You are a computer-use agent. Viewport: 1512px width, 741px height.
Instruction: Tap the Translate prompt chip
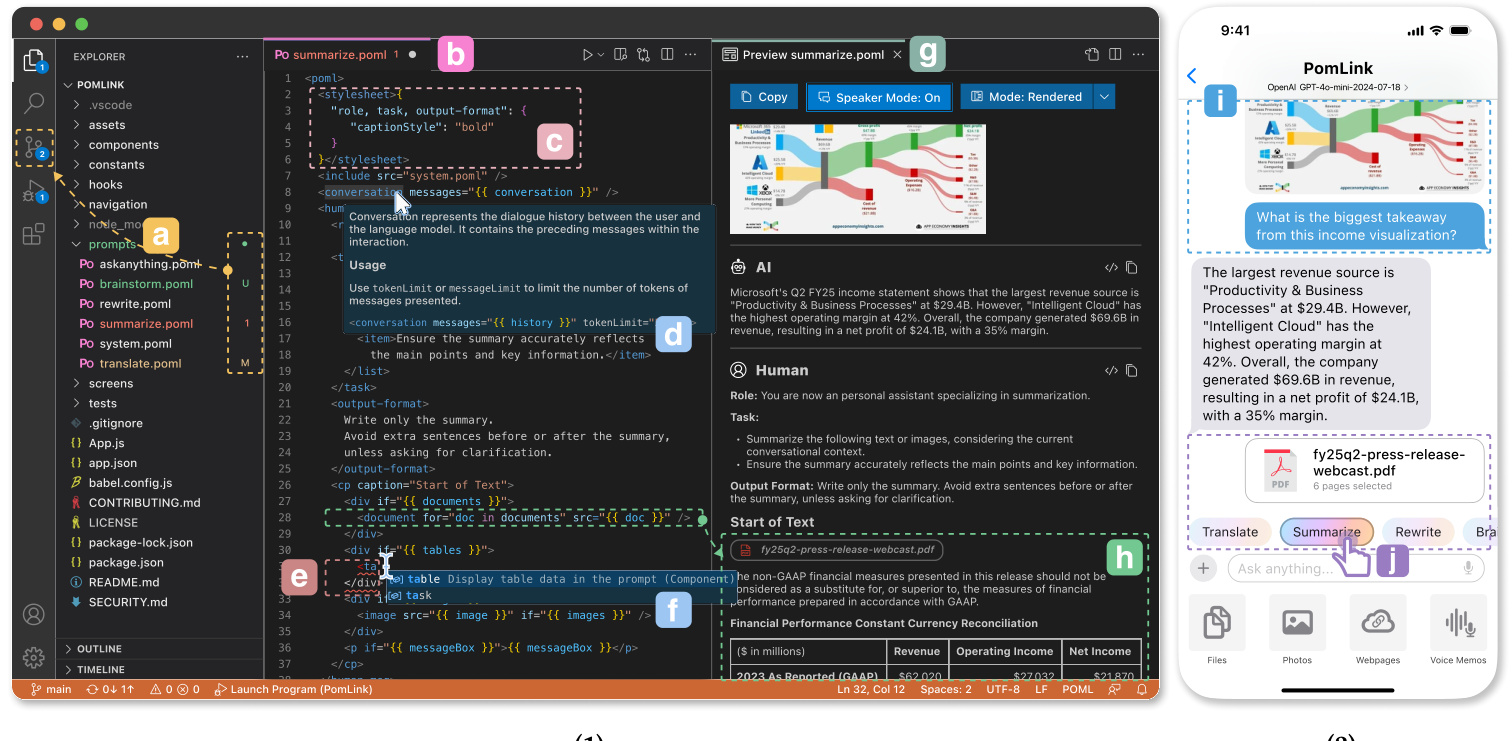point(1230,532)
